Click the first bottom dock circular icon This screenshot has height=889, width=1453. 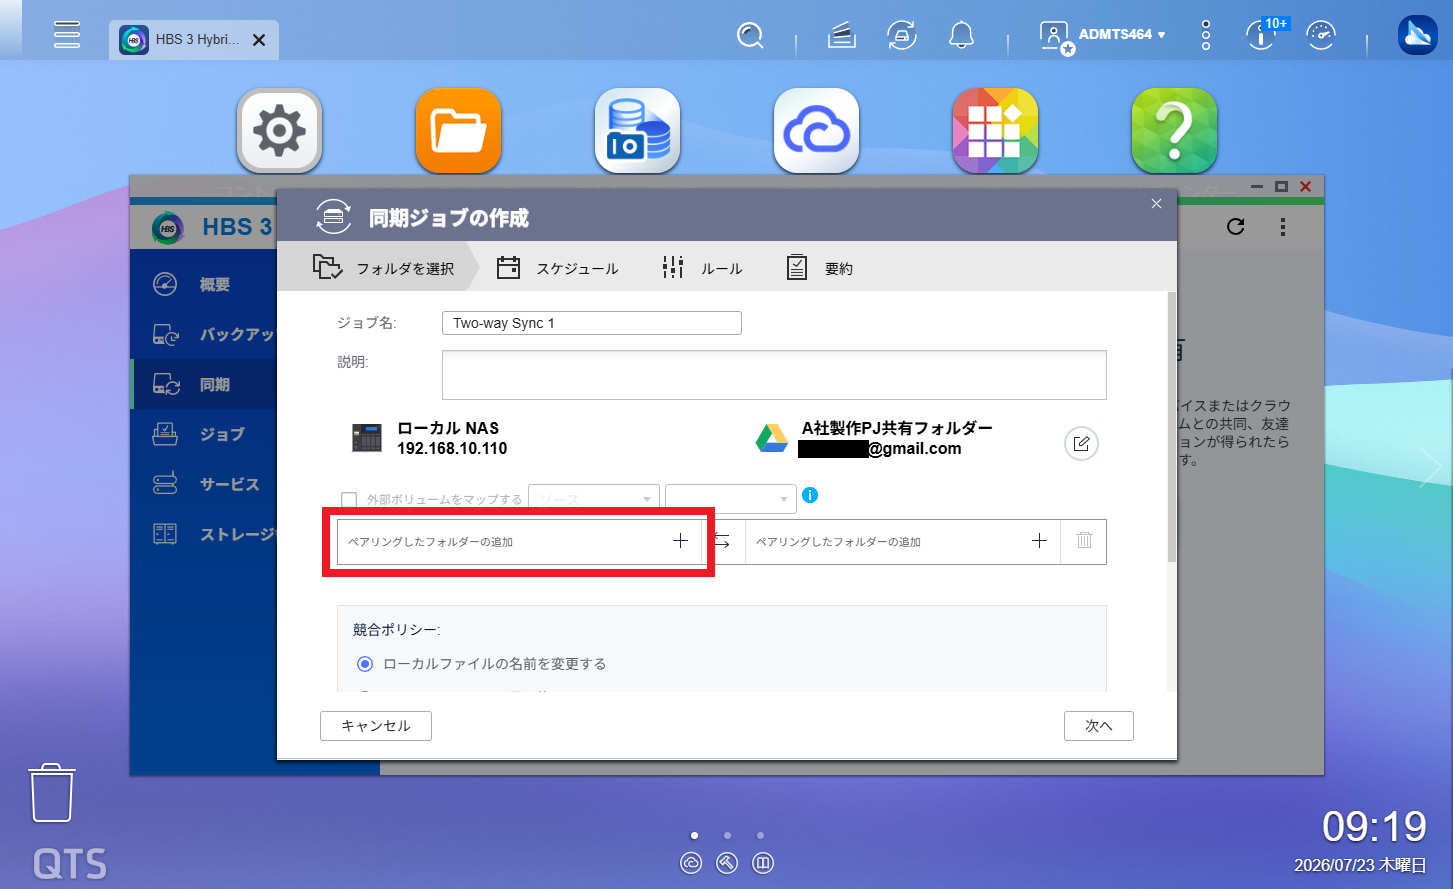tap(691, 863)
